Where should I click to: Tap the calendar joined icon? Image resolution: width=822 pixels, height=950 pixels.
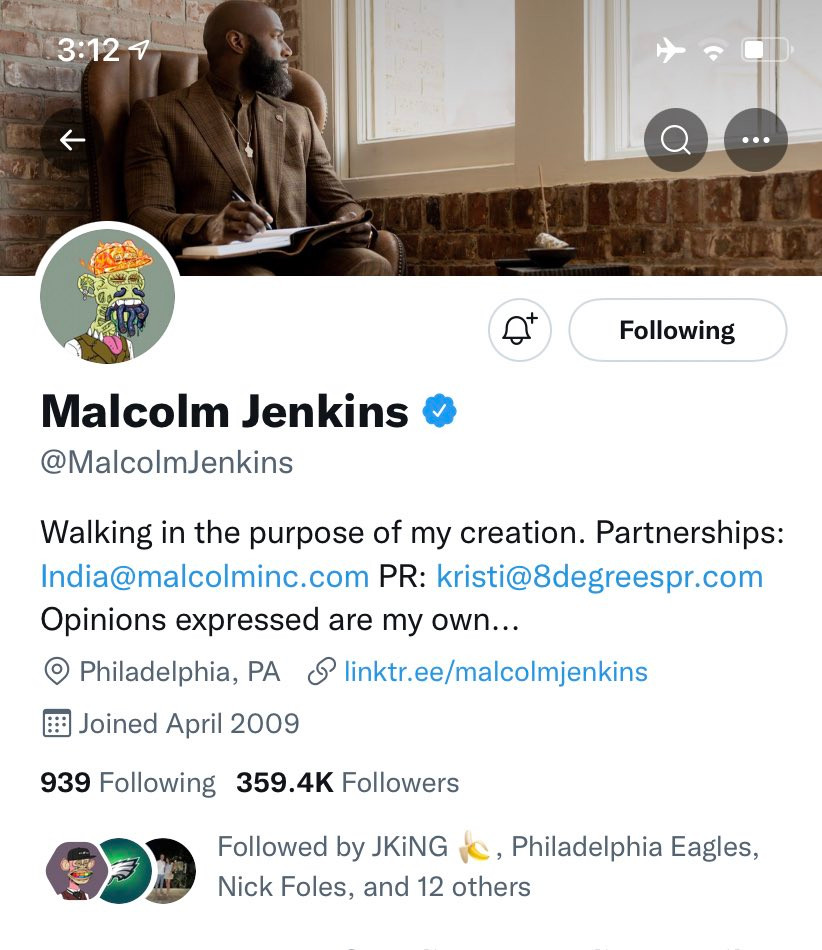[57, 723]
